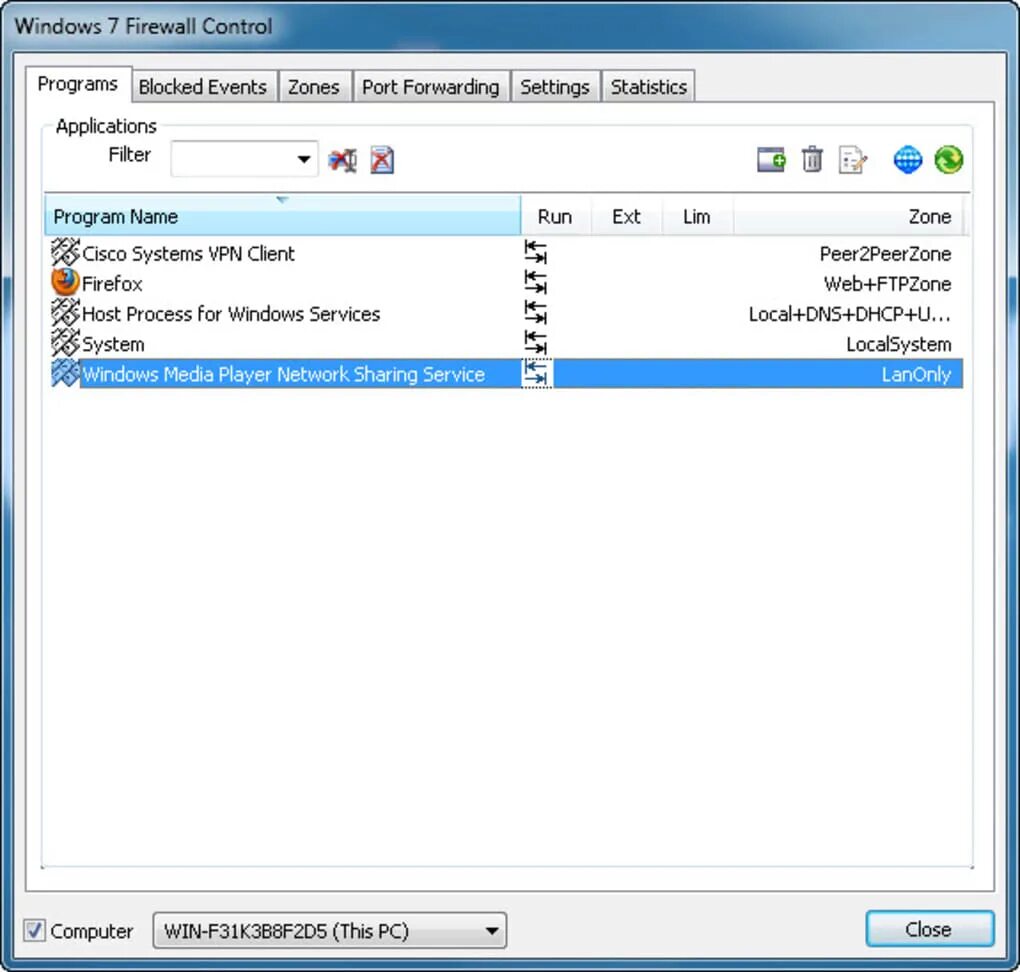Open the WIN-F31K3B8F2D5 computer dropdown

(330, 930)
